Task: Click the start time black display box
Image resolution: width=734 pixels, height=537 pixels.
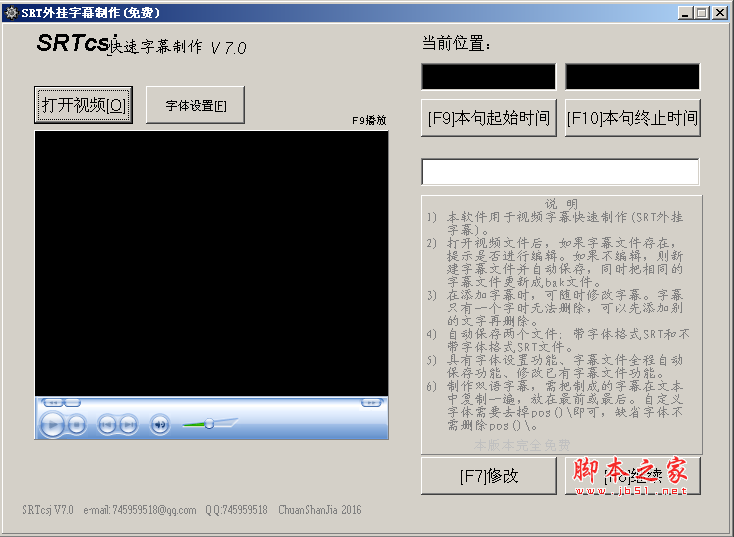Action: [x=489, y=76]
